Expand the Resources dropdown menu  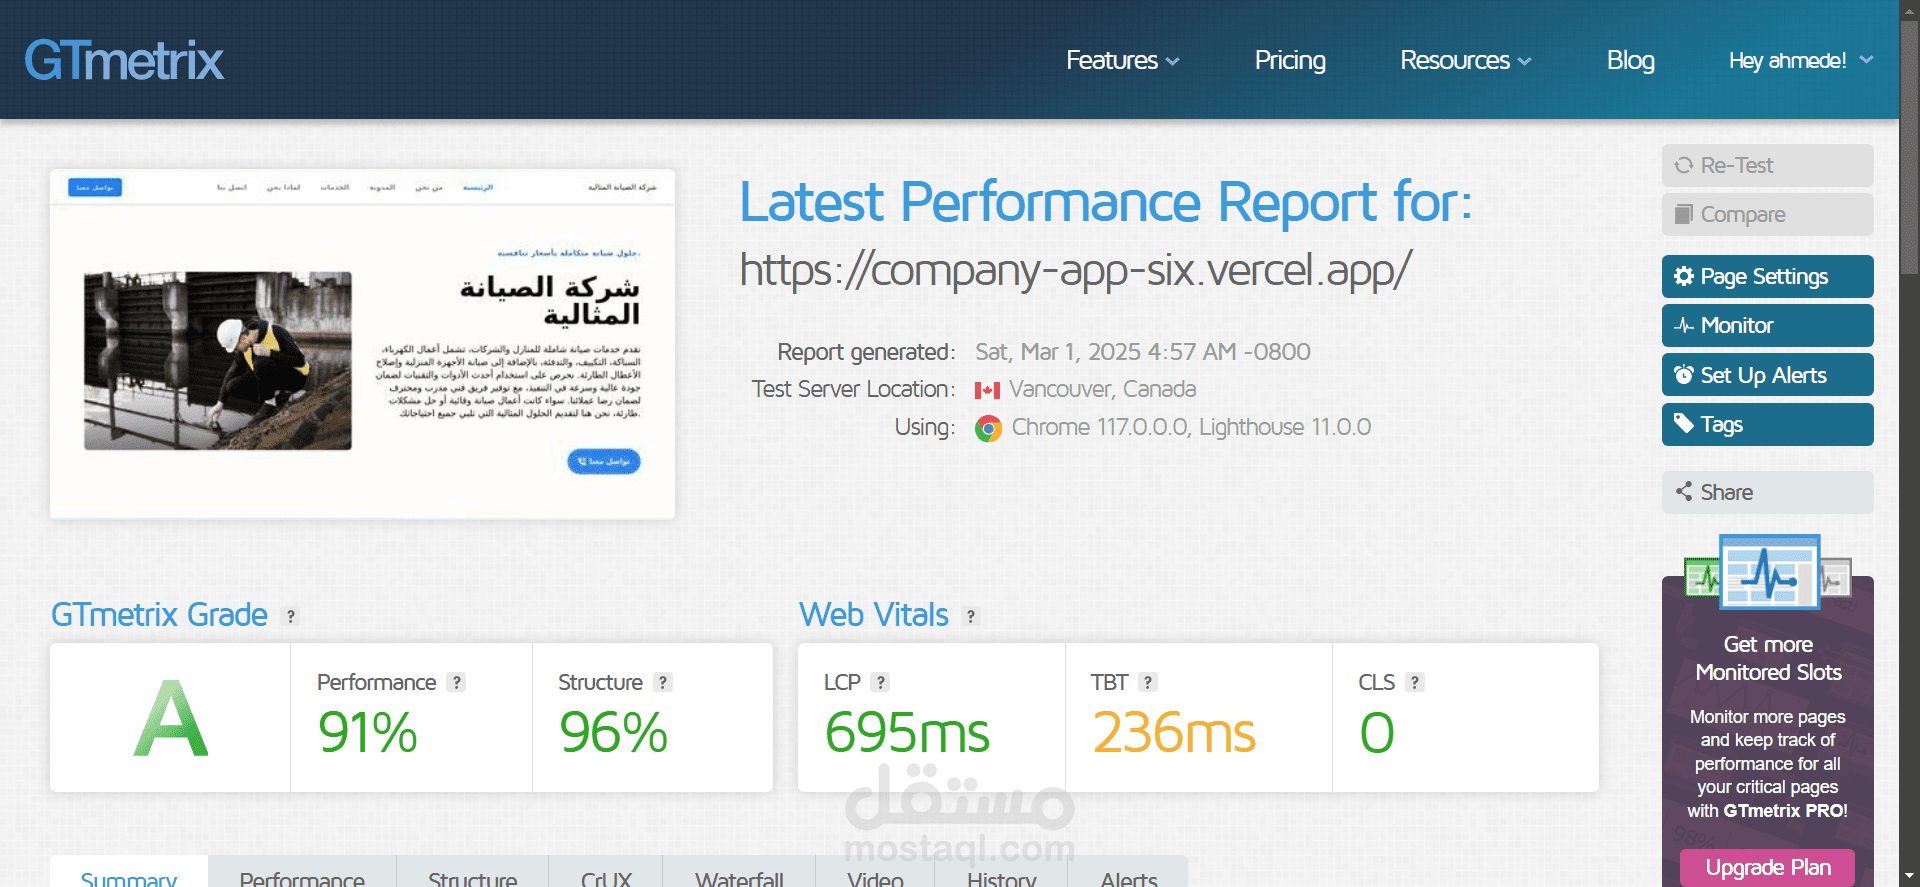point(1465,60)
